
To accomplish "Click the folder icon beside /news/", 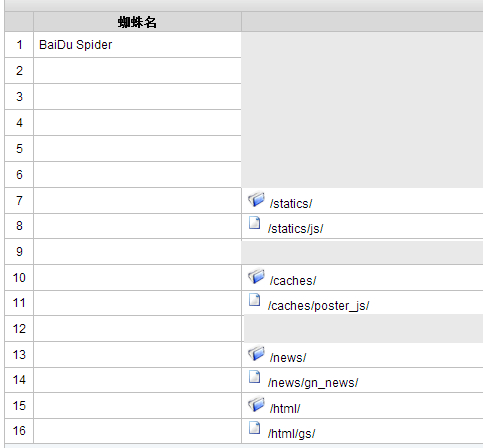I will (x=256, y=353).
